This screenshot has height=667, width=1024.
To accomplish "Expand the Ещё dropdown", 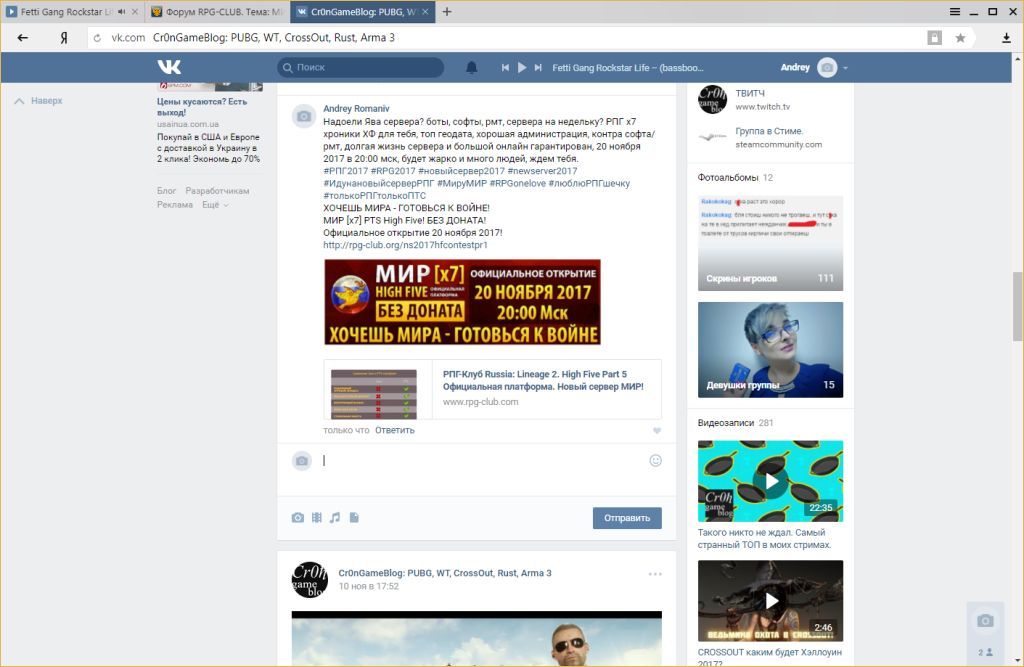I will [x=215, y=204].
